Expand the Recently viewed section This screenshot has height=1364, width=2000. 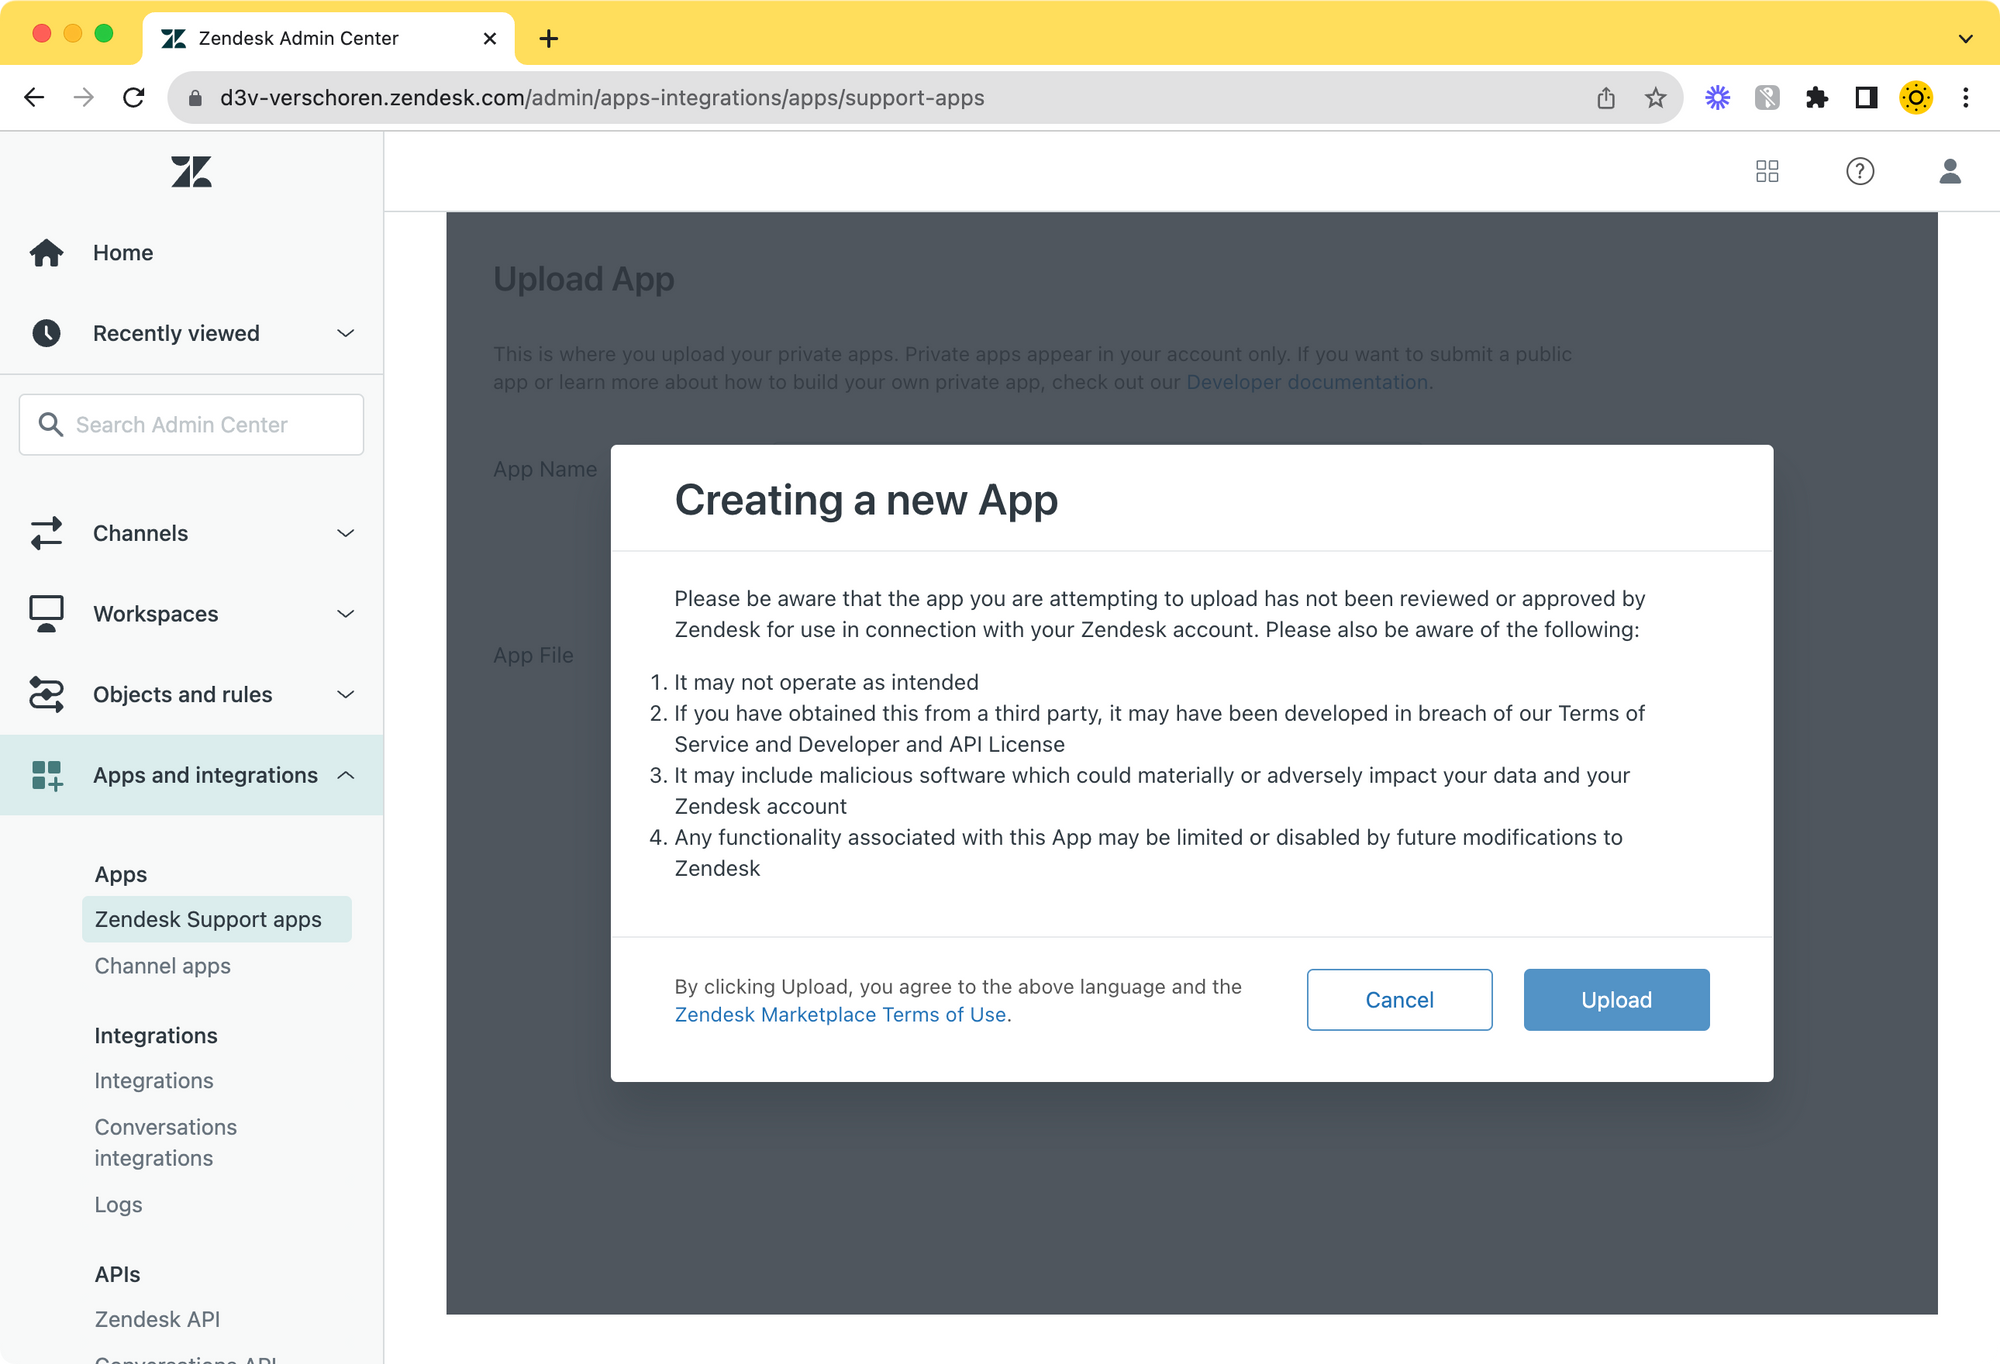point(345,333)
